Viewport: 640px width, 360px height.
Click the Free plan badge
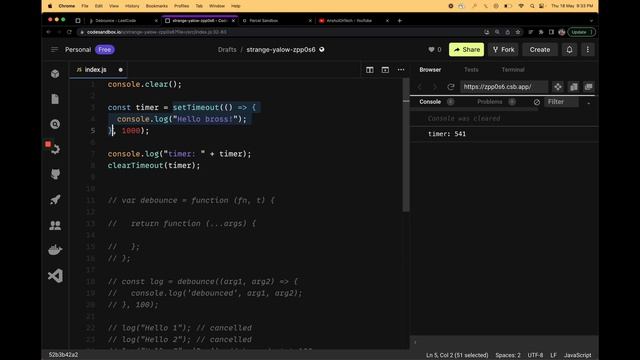tap(104, 49)
